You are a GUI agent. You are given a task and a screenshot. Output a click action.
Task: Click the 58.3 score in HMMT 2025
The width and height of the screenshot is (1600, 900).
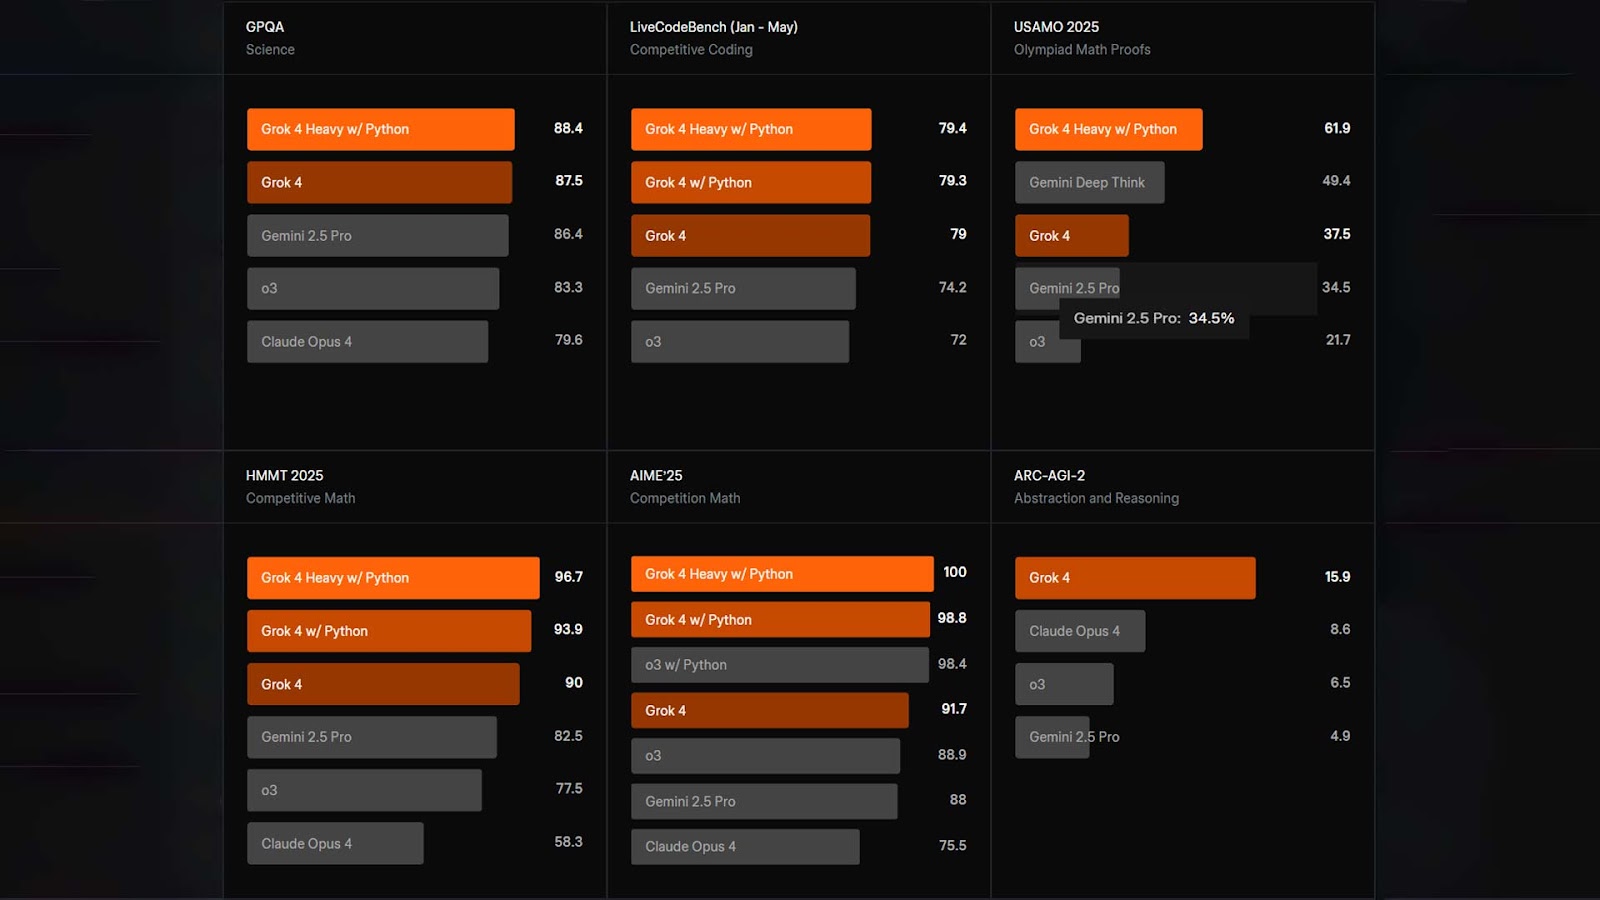click(x=568, y=842)
